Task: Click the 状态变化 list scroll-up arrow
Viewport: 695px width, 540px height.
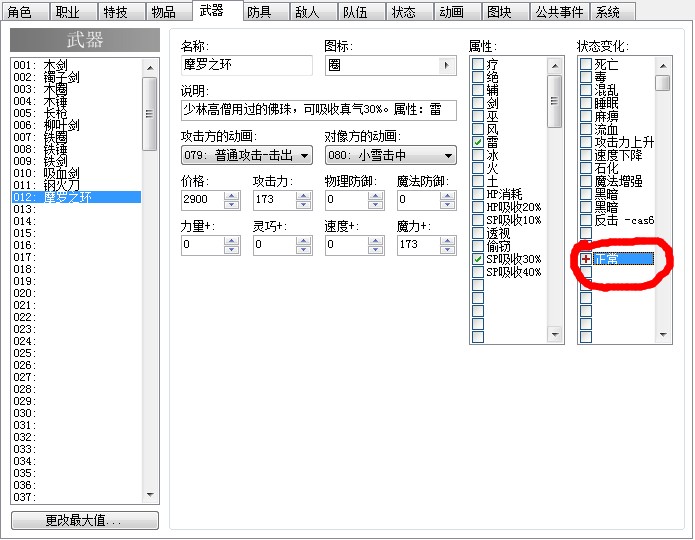Action: tap(663, 66)
